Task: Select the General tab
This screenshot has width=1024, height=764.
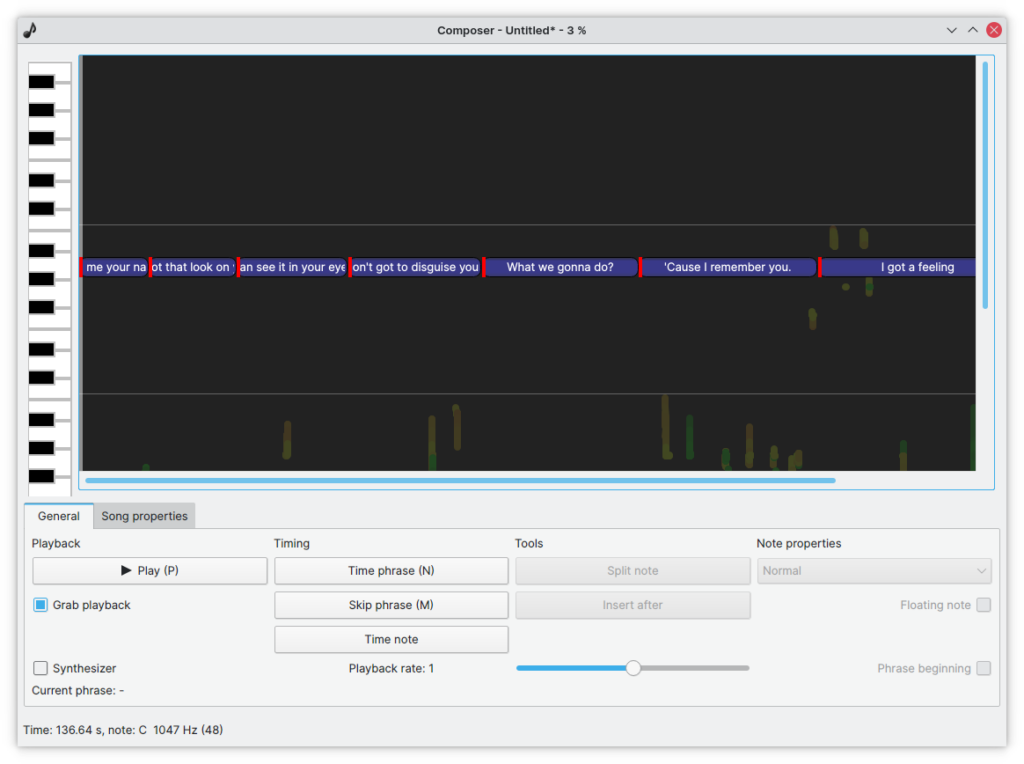Action: pyautogui.click(x=59, y=516)
